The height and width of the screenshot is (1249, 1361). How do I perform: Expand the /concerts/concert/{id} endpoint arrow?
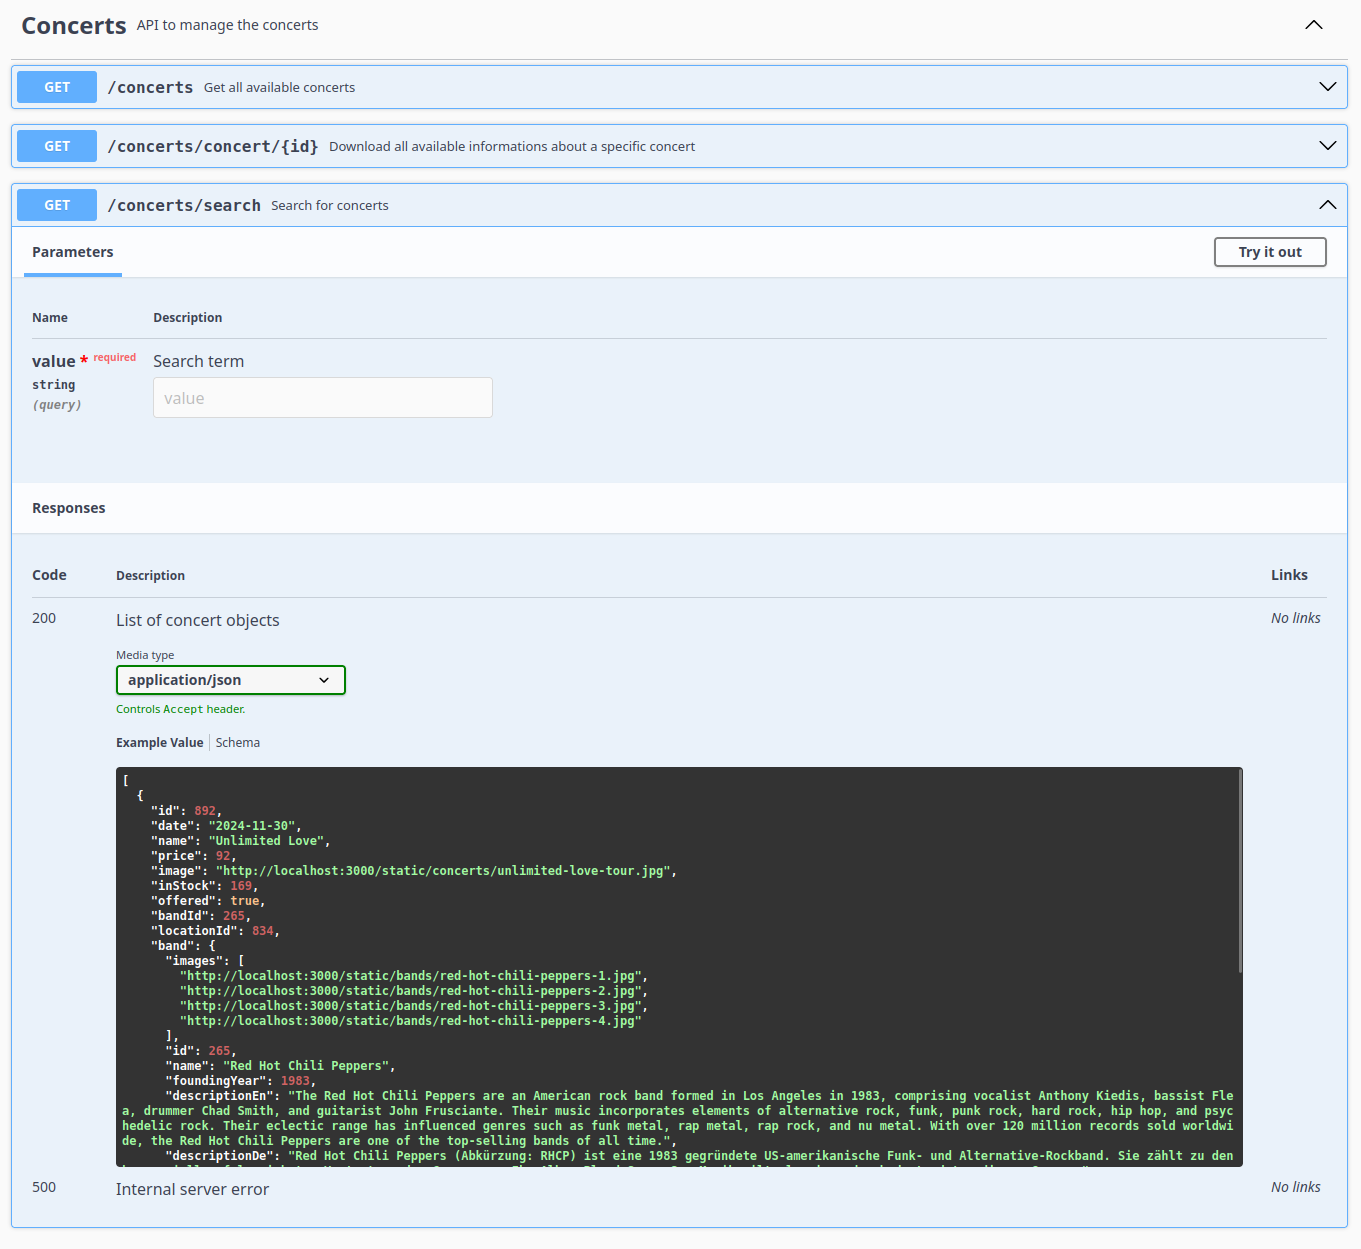tap(1327, 146)
